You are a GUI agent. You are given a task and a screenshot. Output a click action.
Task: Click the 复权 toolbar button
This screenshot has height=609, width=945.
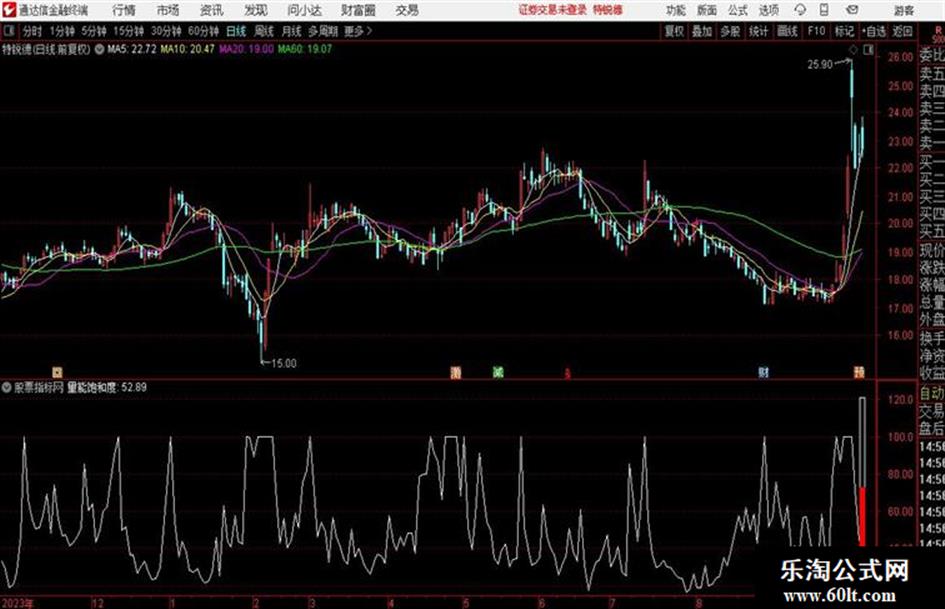click(x=674, y=31)
